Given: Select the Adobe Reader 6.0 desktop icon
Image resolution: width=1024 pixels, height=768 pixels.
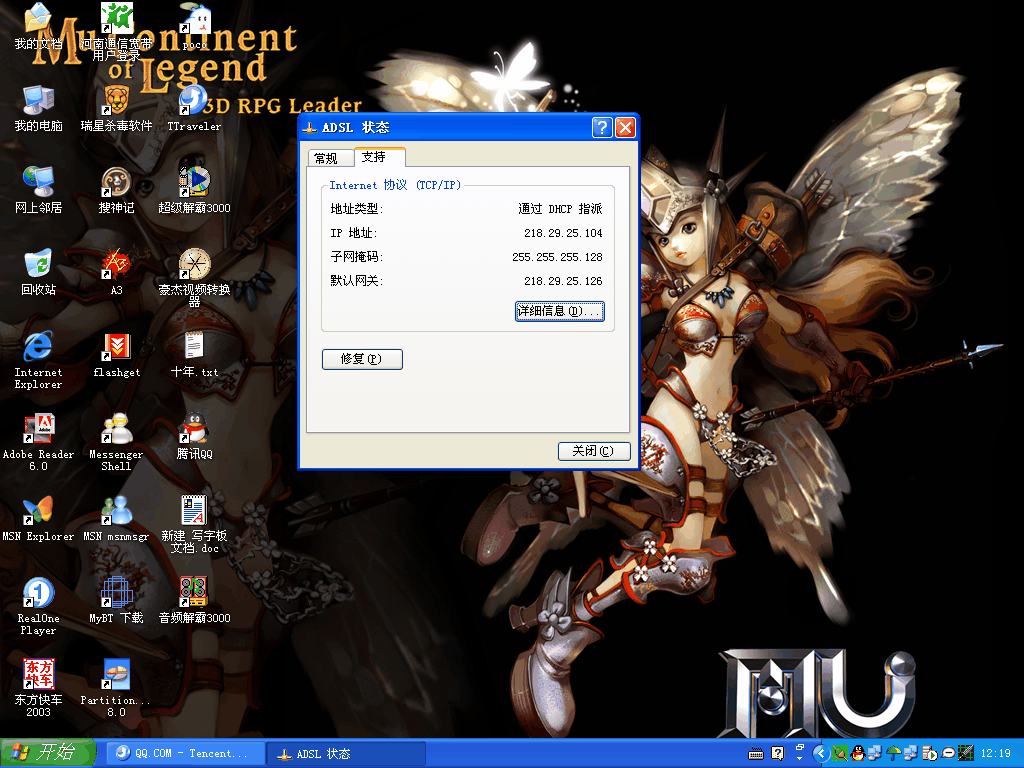Looking at the screenshot, I should click(38, 443).
